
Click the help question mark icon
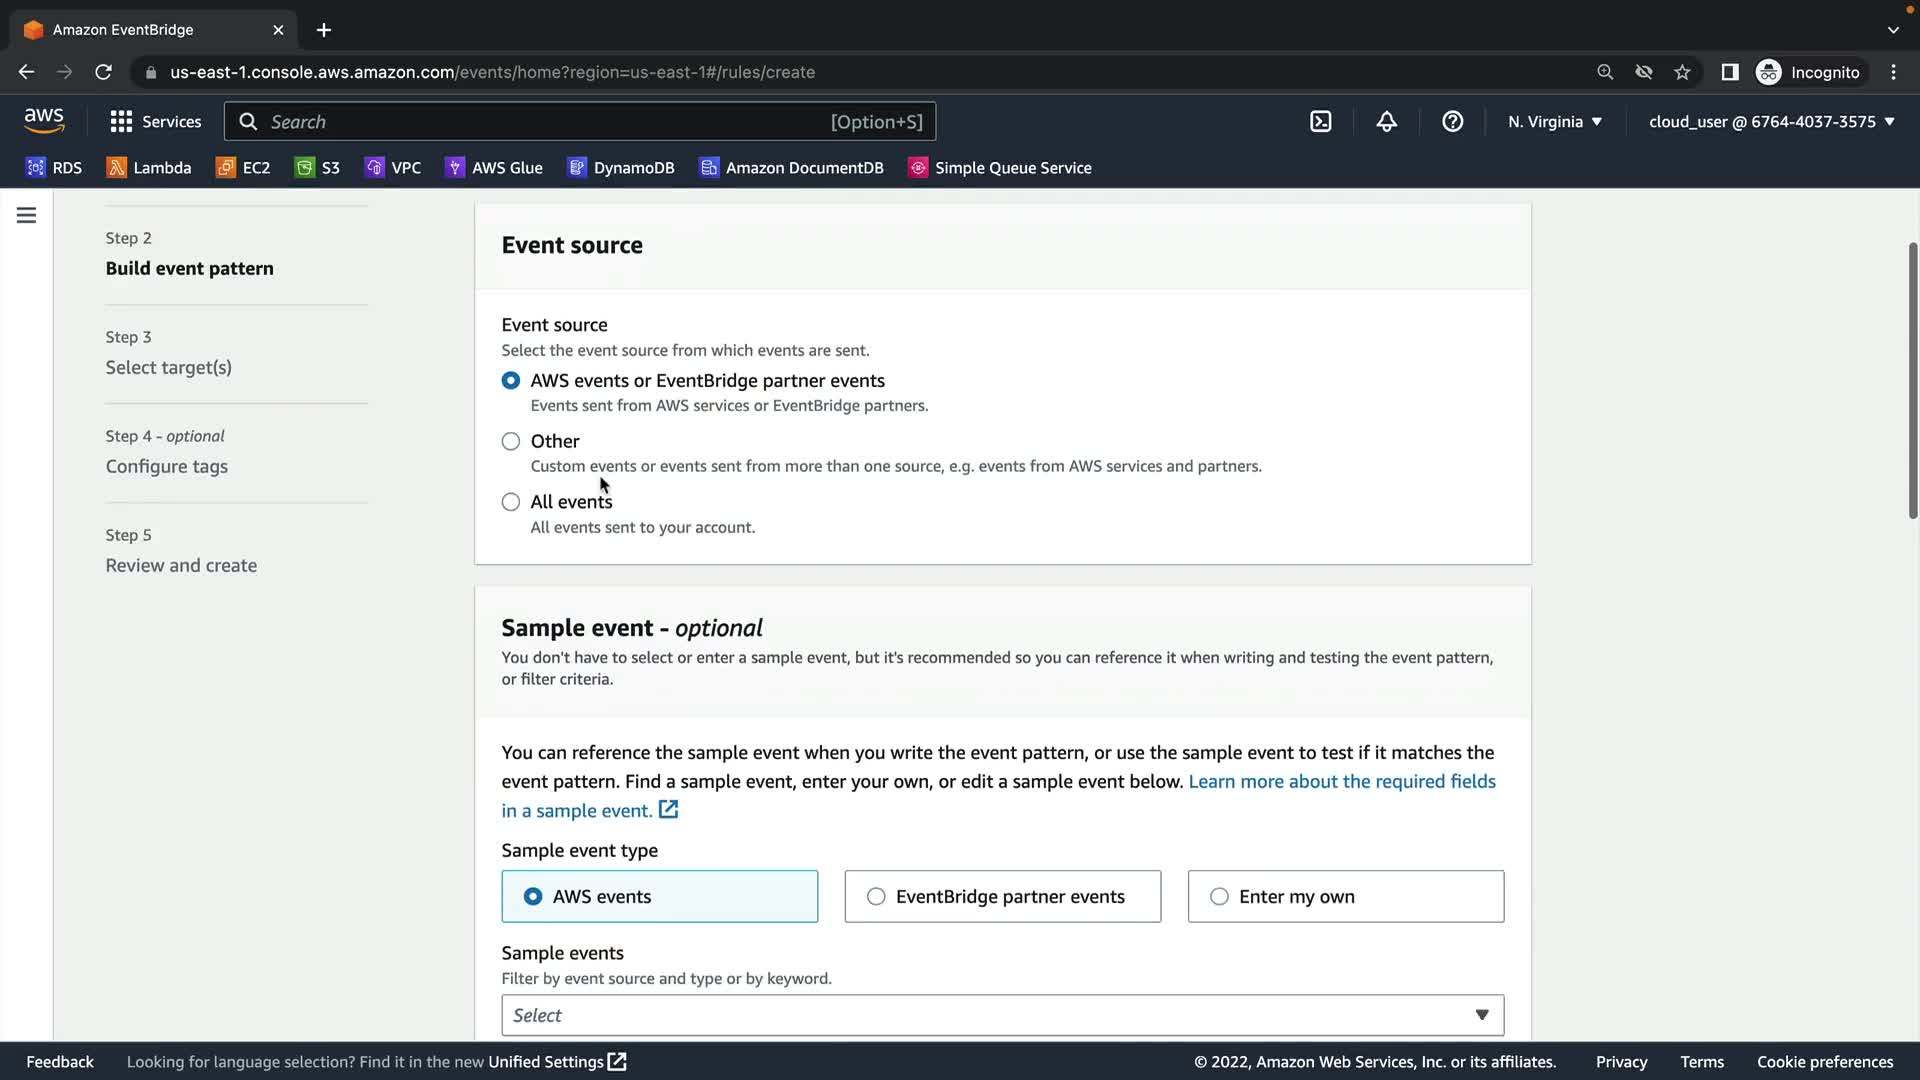click(x=1452, y=122)
